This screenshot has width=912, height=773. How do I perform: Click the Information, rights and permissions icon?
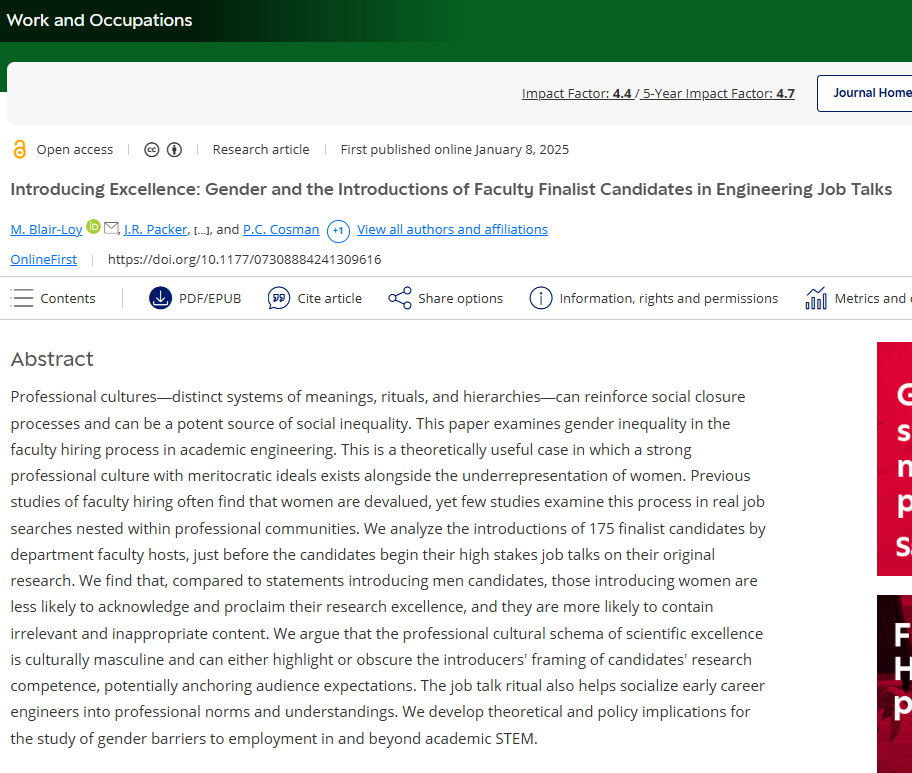pyautogui.click(x=541, y=298)
